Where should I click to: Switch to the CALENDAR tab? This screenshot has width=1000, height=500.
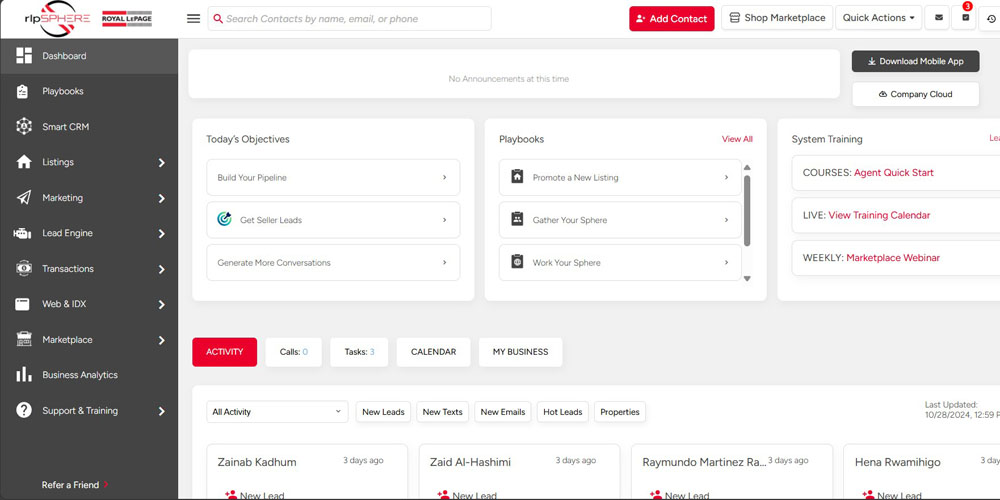pos(433,352)
